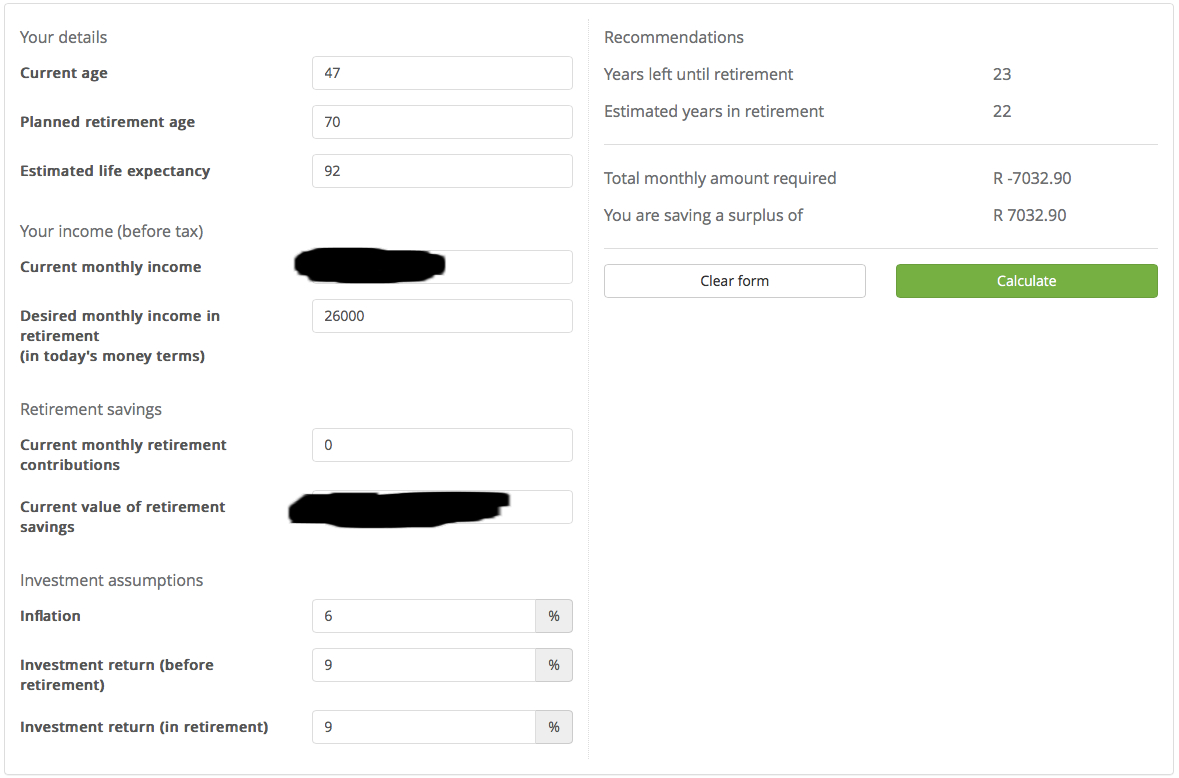This screenshot has height=778, width=1179.
Task: Select the Estimated life expectancy input
Action: tap(442, 171)
